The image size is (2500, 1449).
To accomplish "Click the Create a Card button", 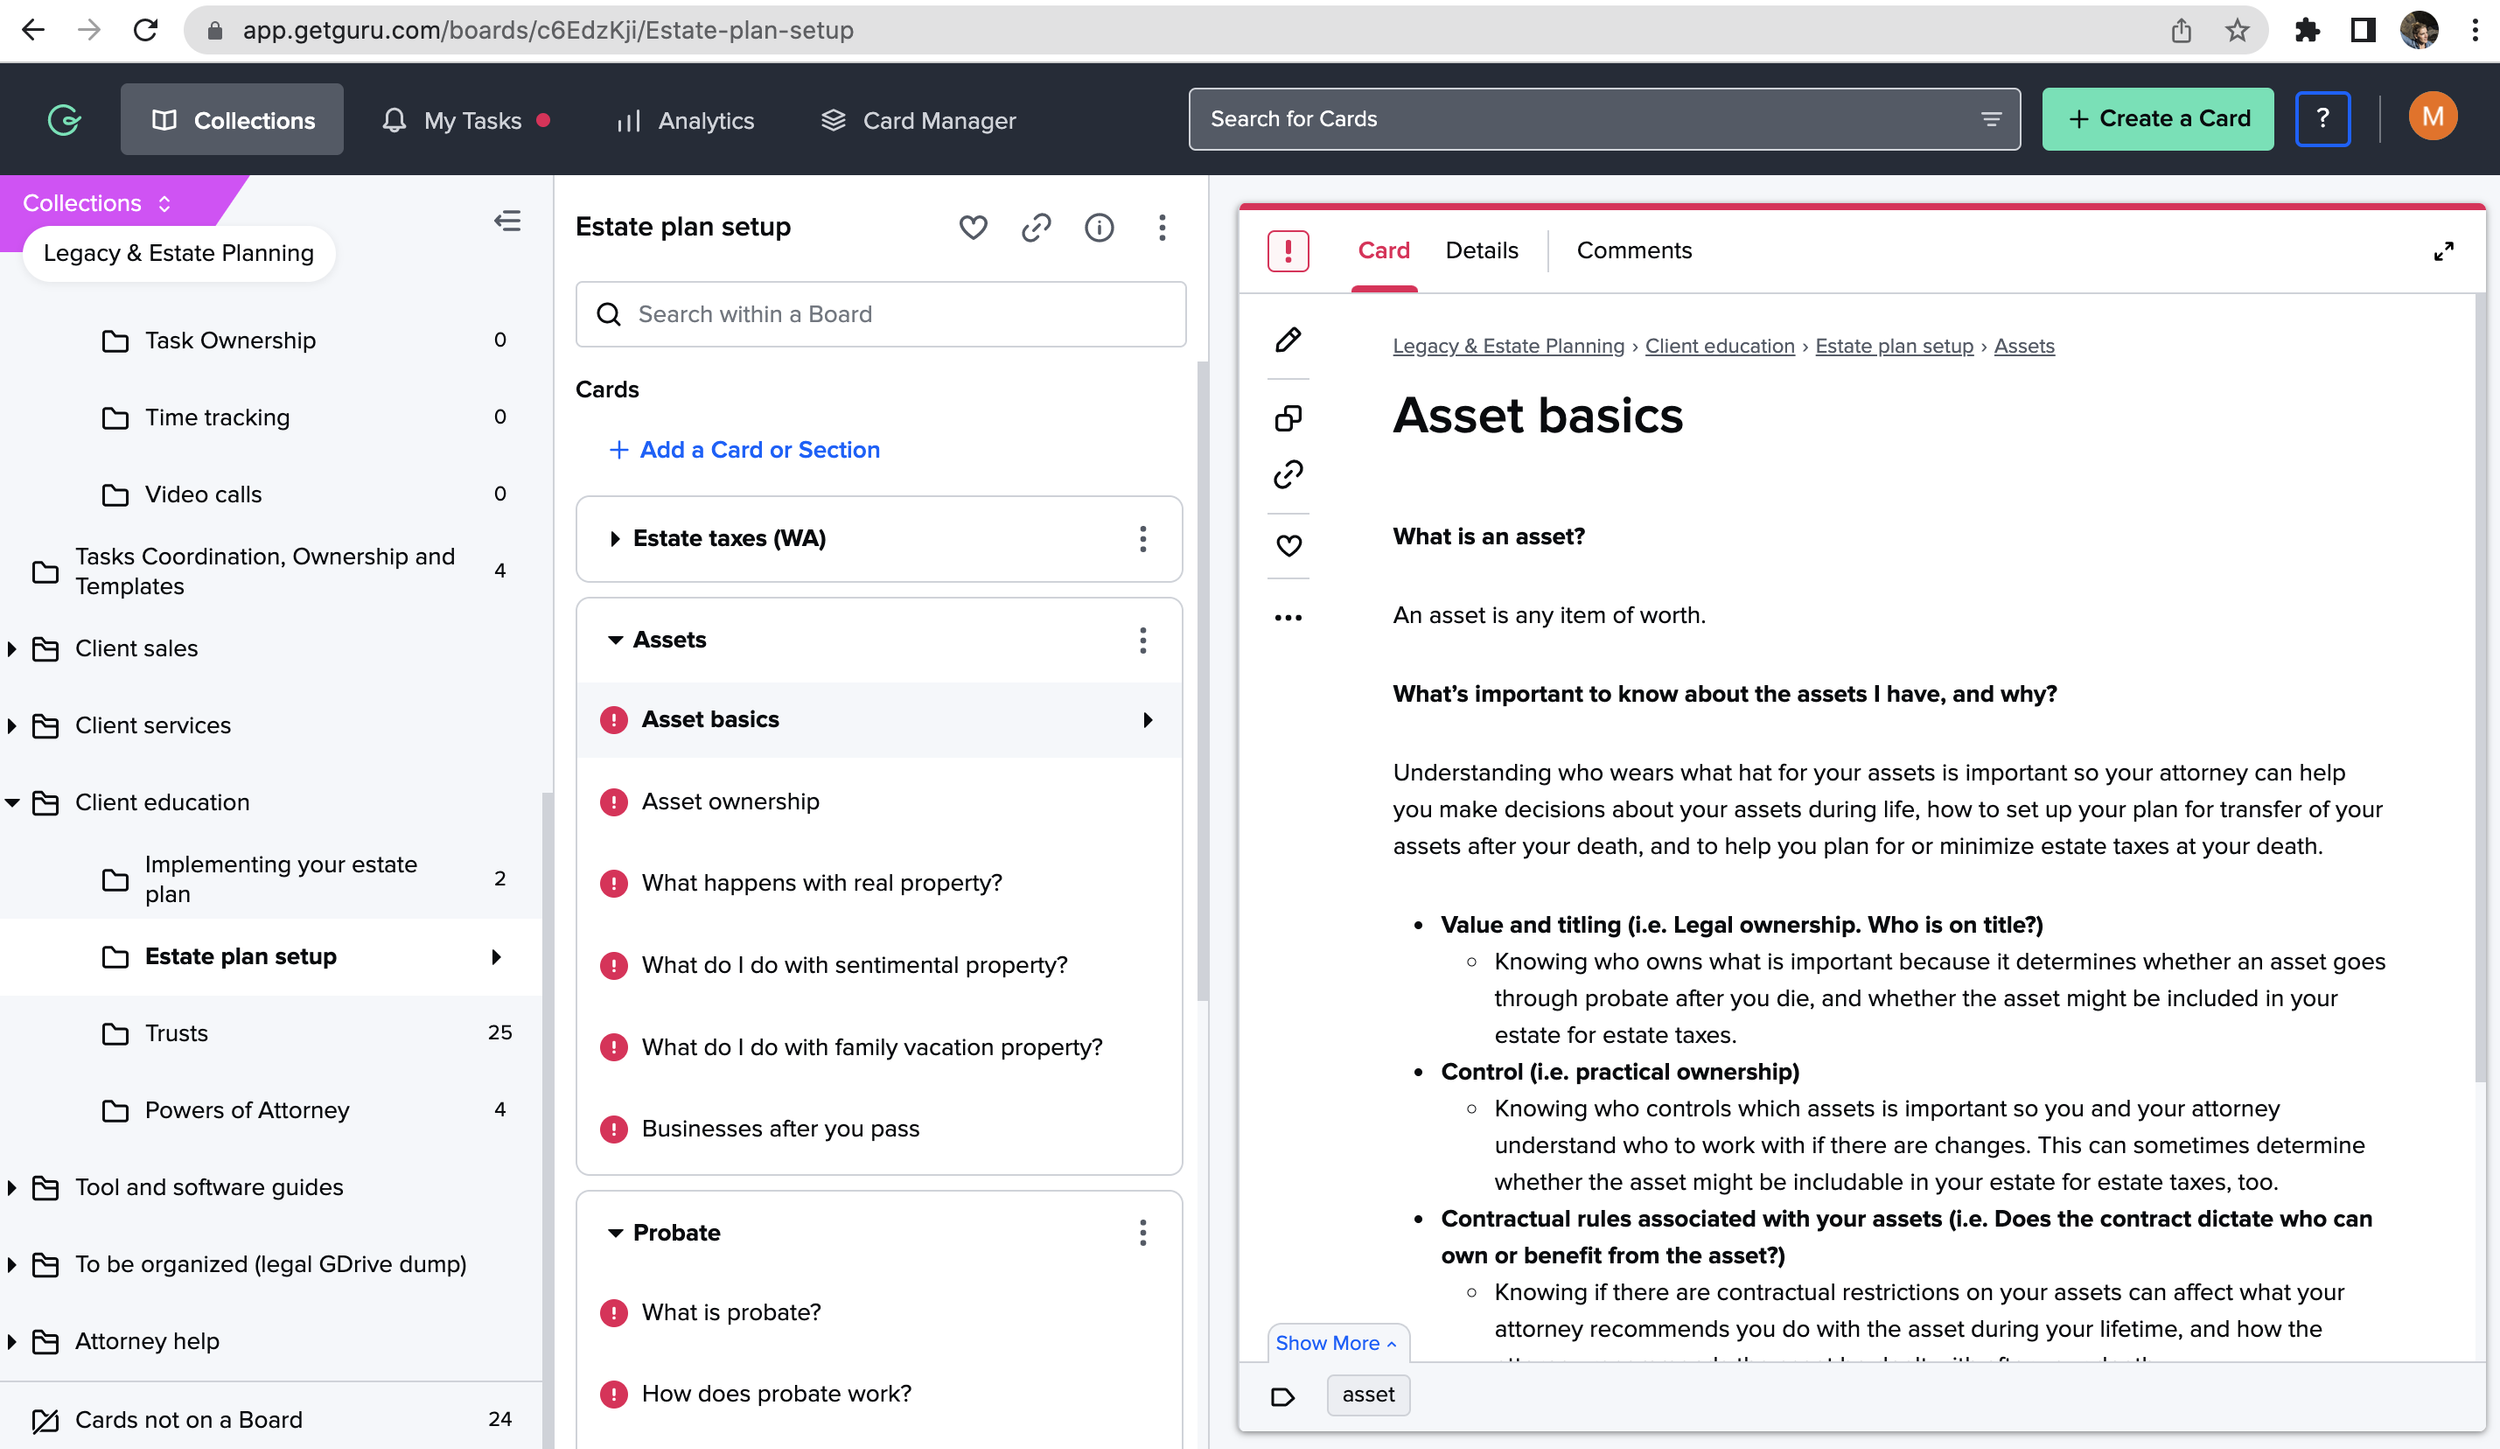I will click(x=2157, y=119).
